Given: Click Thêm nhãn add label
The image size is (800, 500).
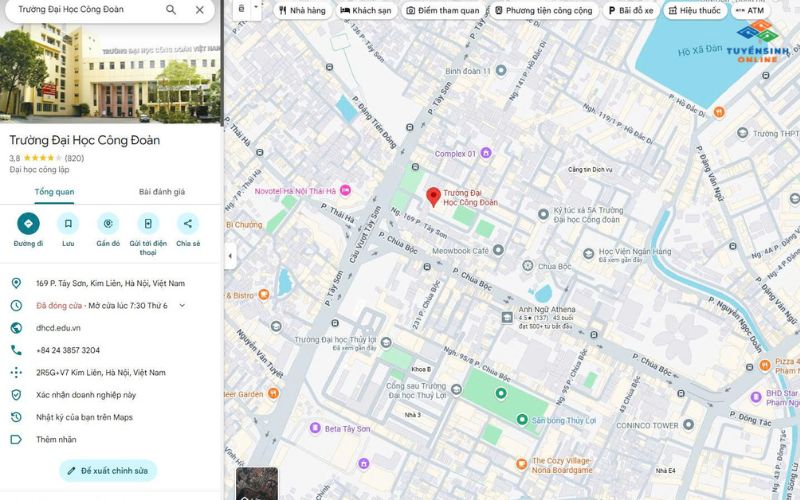Looking at the screenshot, I should pyautogui.click(x=56, y=439).
